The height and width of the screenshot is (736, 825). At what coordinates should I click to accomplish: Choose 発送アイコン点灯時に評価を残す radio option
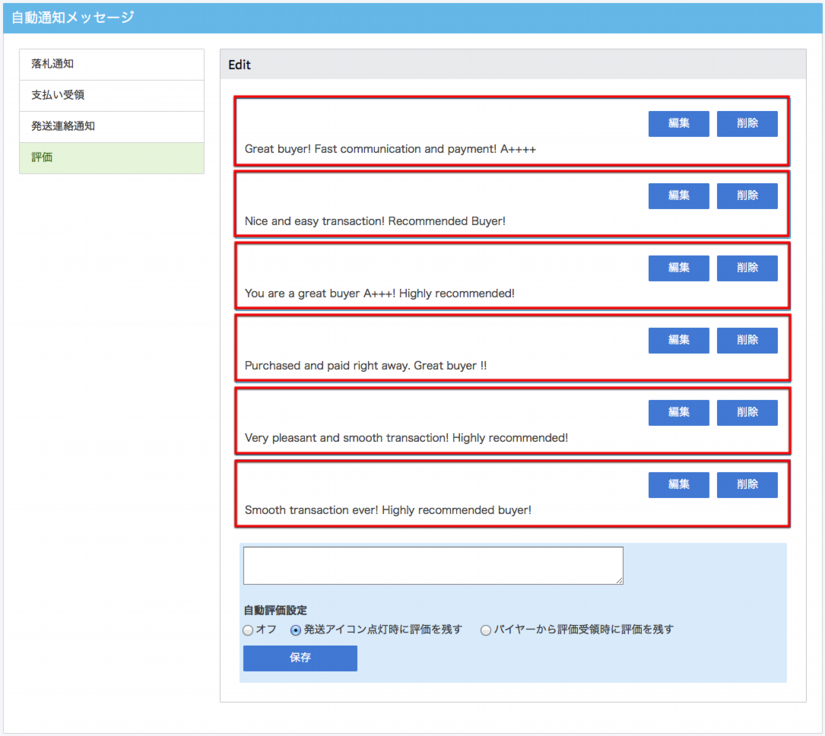296,631
